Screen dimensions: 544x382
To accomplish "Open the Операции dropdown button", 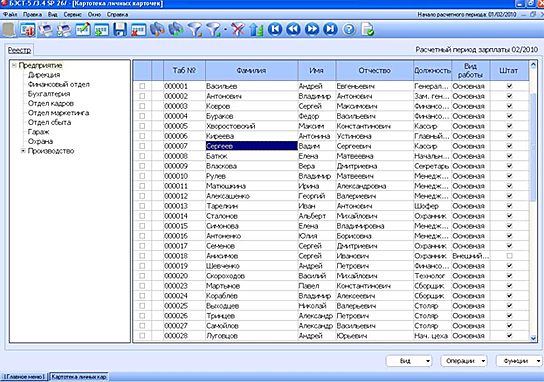I will click(464, 361).
